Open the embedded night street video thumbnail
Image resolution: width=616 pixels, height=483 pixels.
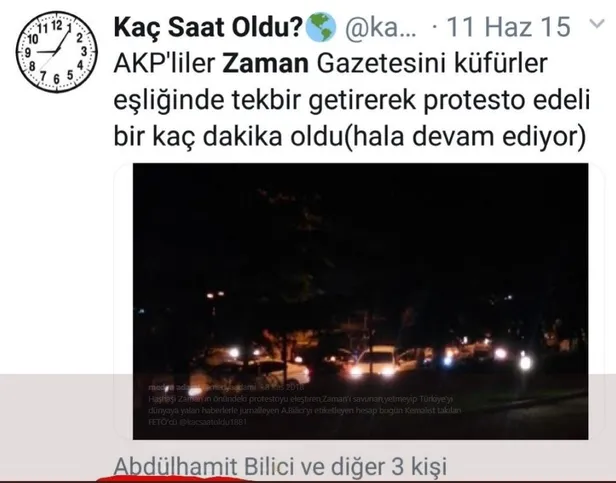360,301
